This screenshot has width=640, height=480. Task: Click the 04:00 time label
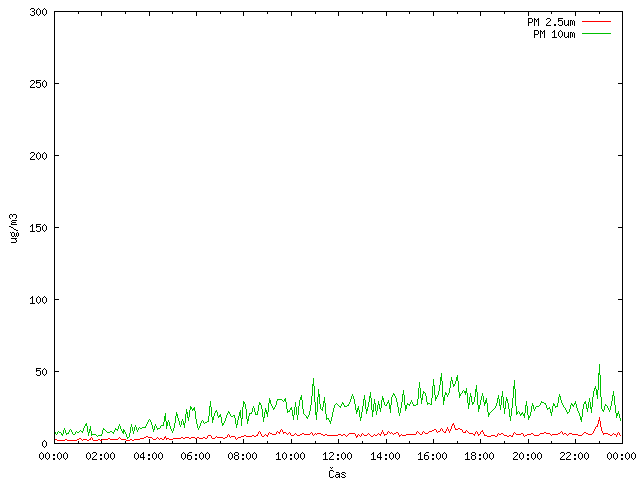pos(148,456)
